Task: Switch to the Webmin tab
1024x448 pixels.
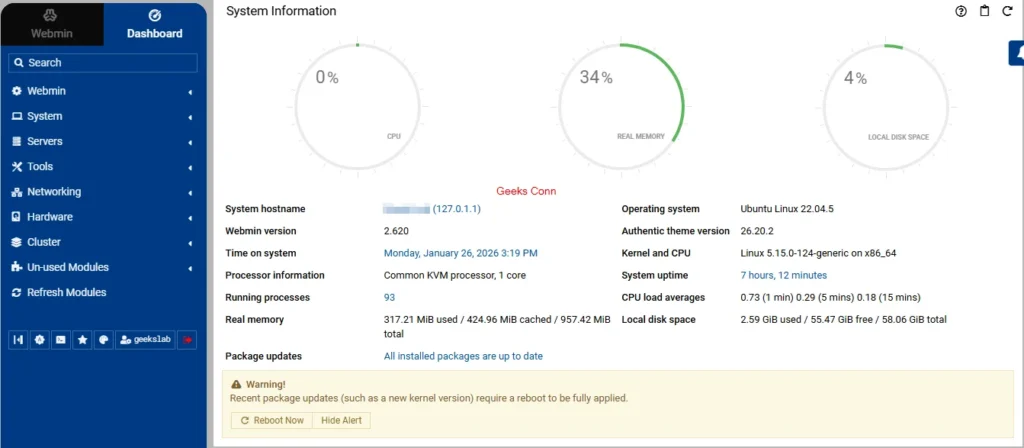Action: pos(52,25)
